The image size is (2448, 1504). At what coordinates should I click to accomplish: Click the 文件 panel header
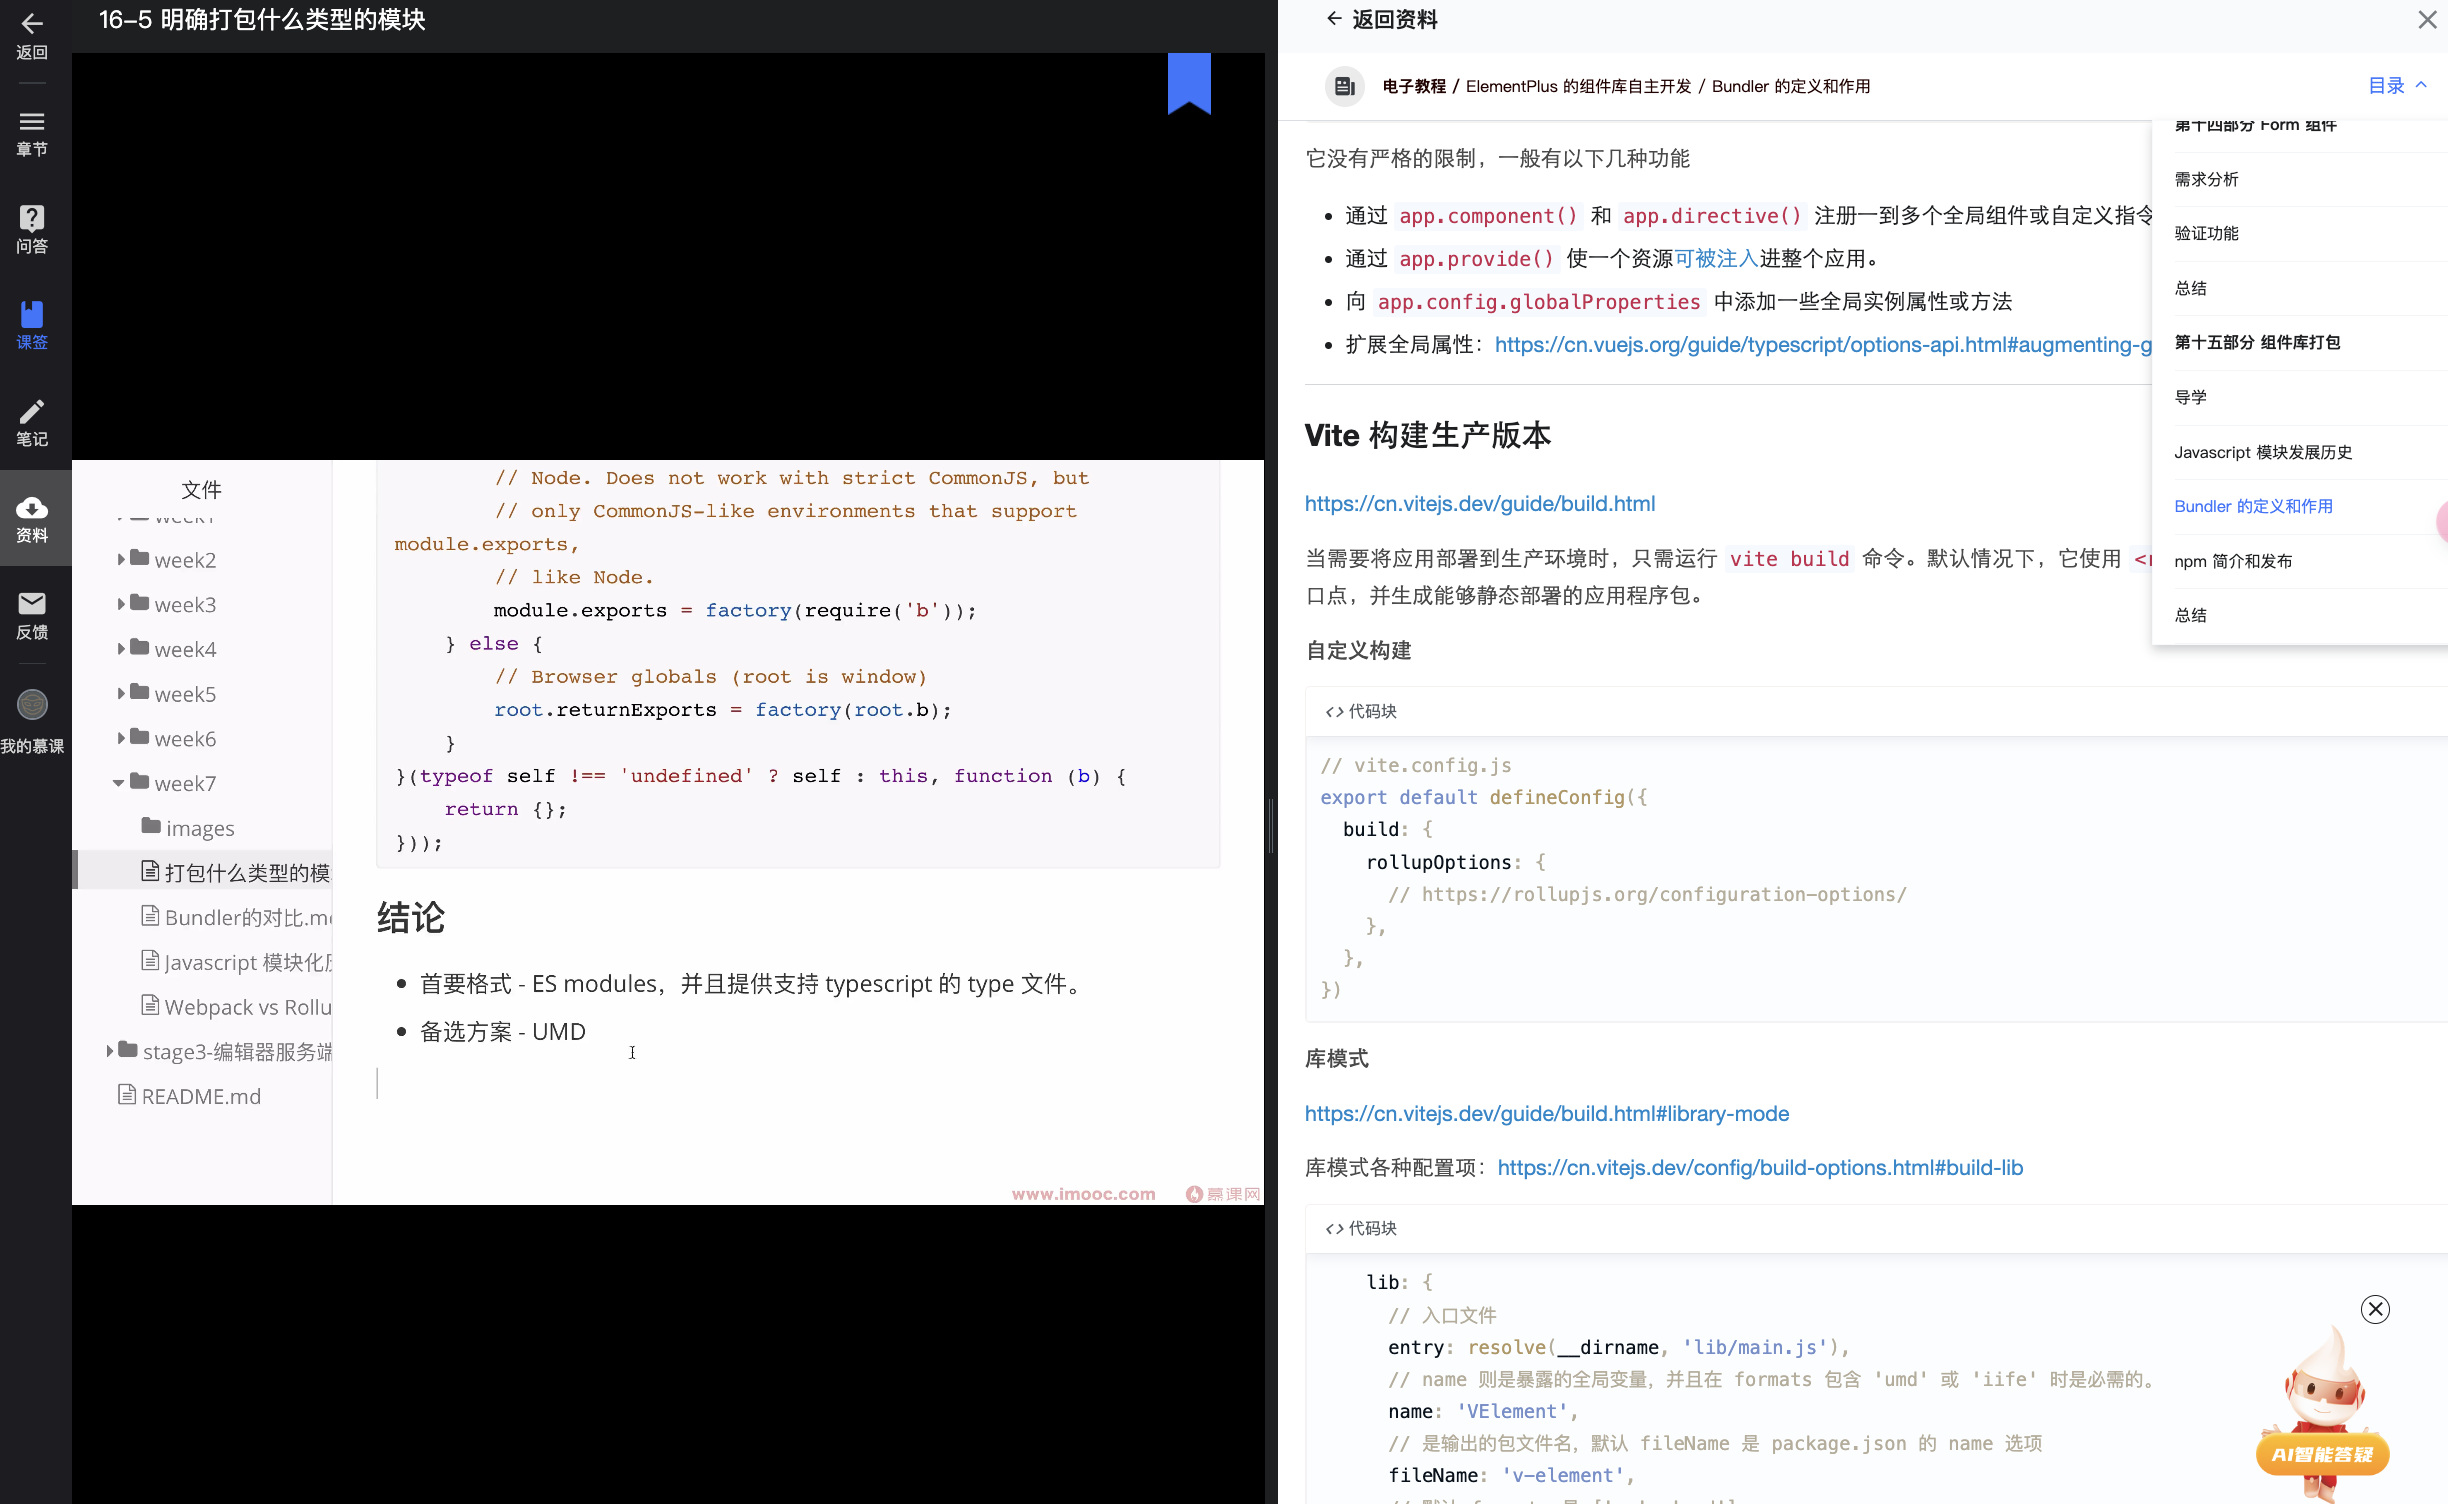pyautogui.click(x=201, y=489)
